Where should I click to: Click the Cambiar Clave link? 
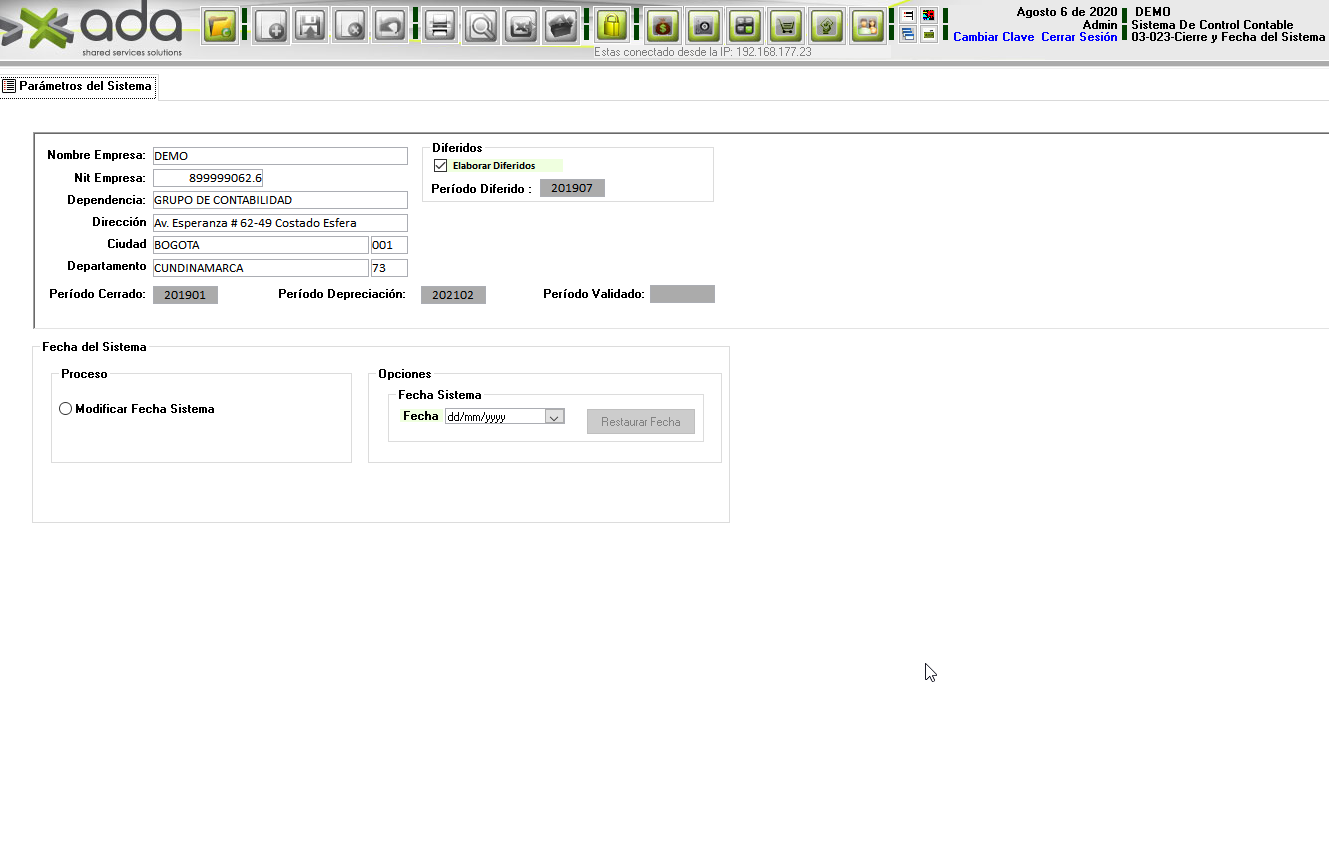click(993, 37)
